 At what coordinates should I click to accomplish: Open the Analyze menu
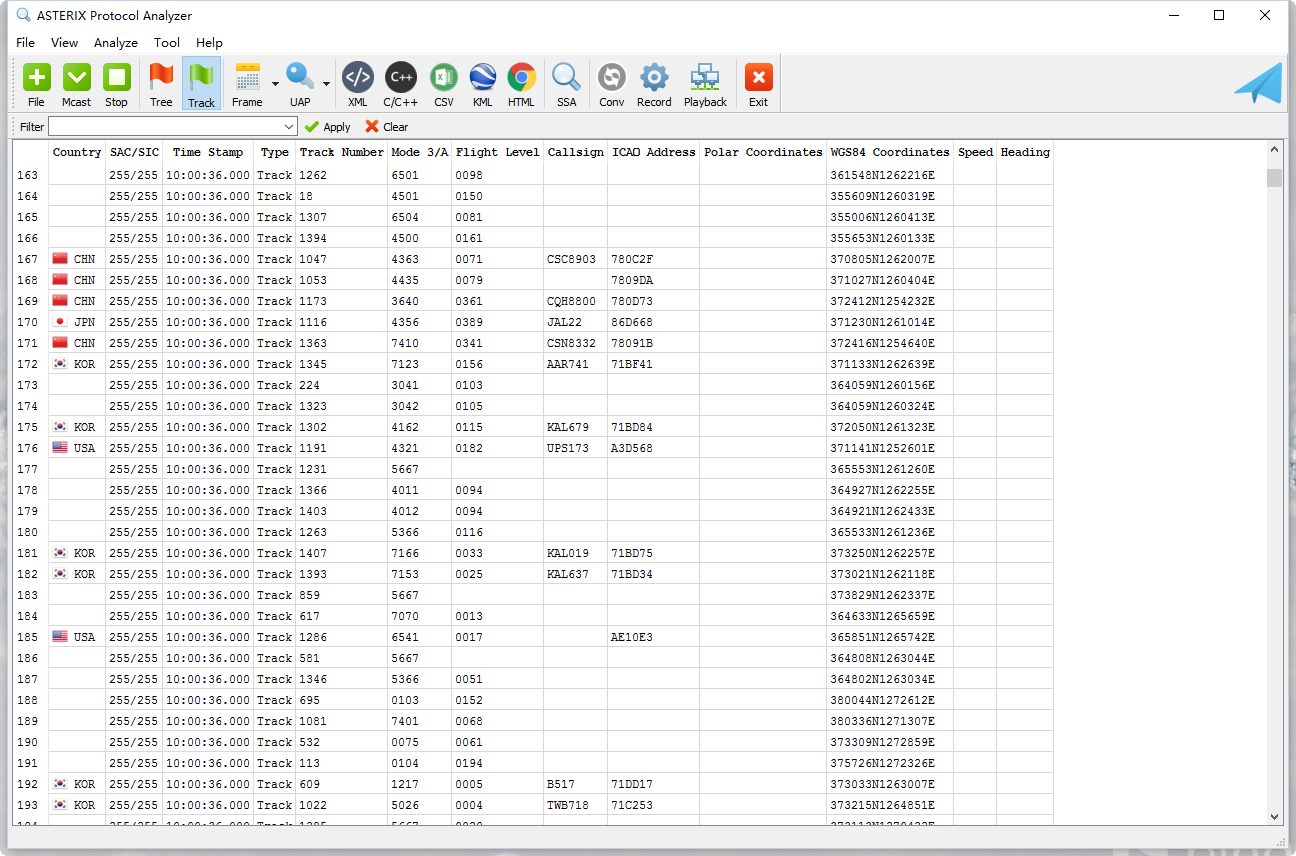116,43
